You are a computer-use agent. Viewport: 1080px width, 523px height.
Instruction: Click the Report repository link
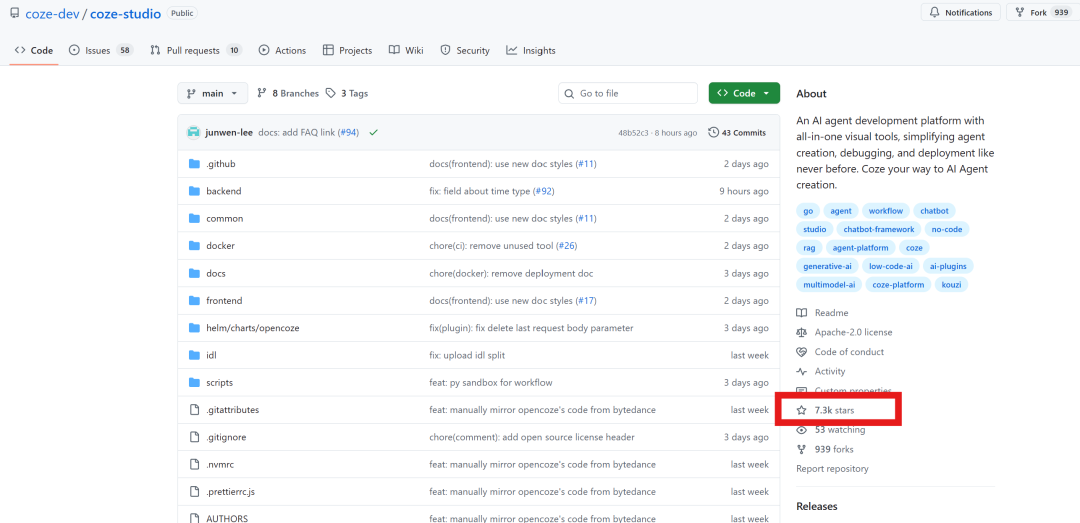pos(832,469)
